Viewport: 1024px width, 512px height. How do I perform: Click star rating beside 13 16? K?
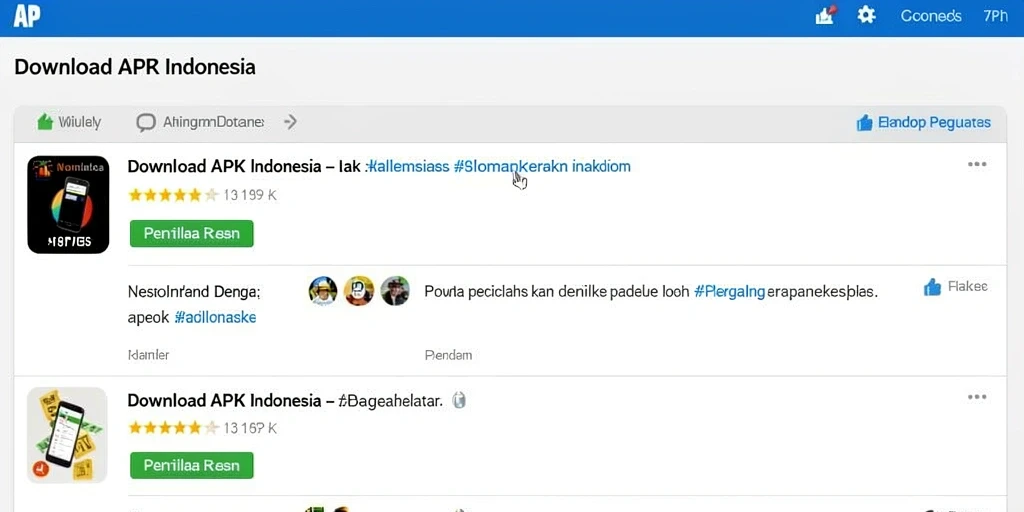pos(172,428)
